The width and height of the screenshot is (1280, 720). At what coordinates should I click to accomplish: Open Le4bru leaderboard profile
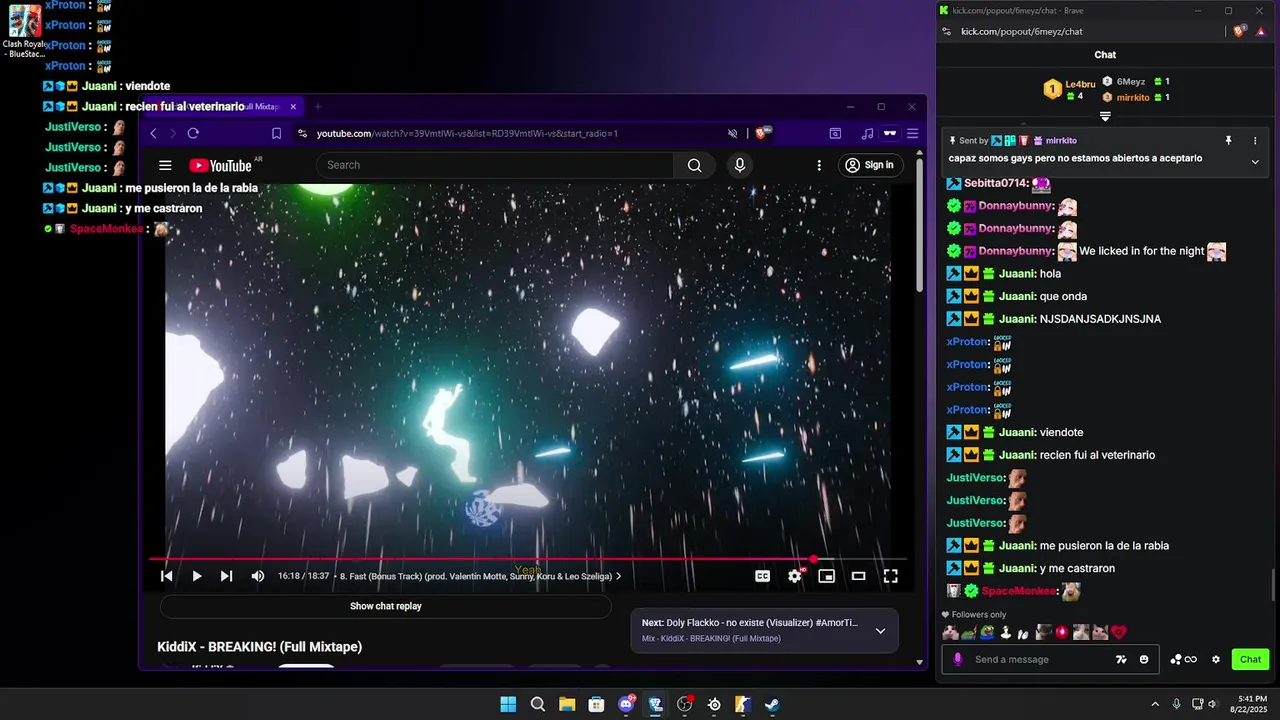click(1080, 84)
